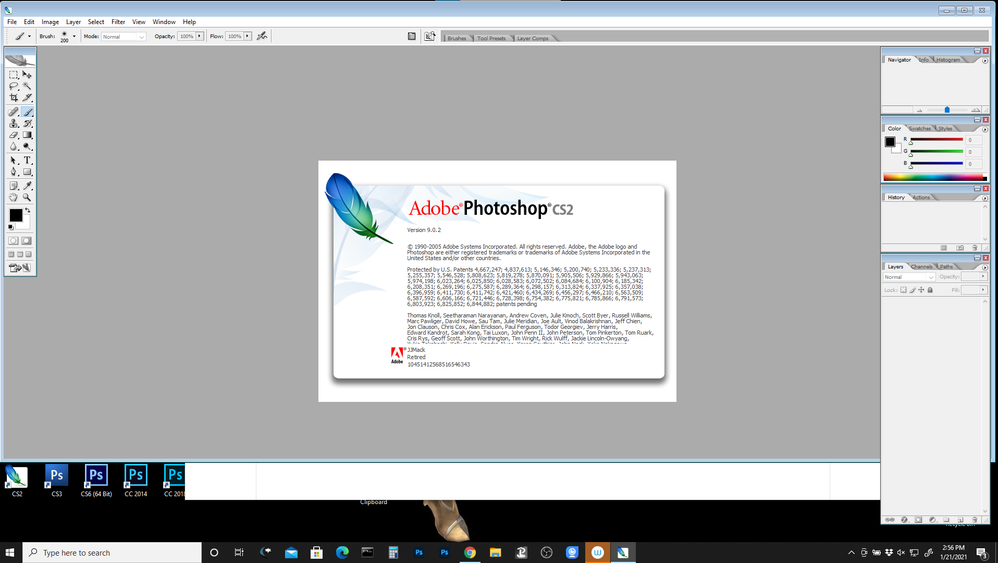This screenshot has height=563, width=998.
Task: Open the Help menu
Action: click(189, 22)
